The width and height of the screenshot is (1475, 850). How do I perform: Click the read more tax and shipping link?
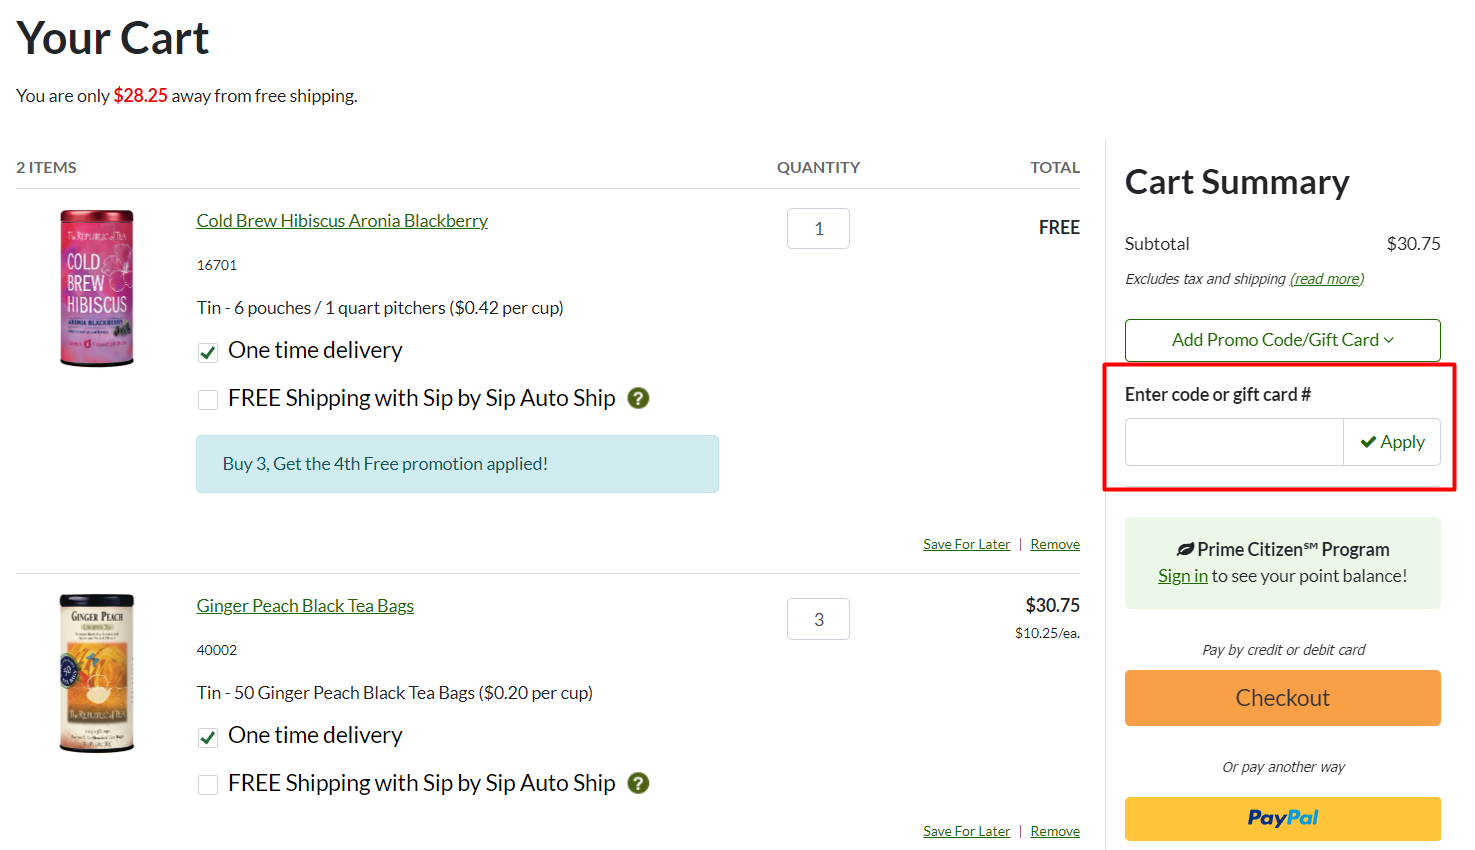point(1327,279)
